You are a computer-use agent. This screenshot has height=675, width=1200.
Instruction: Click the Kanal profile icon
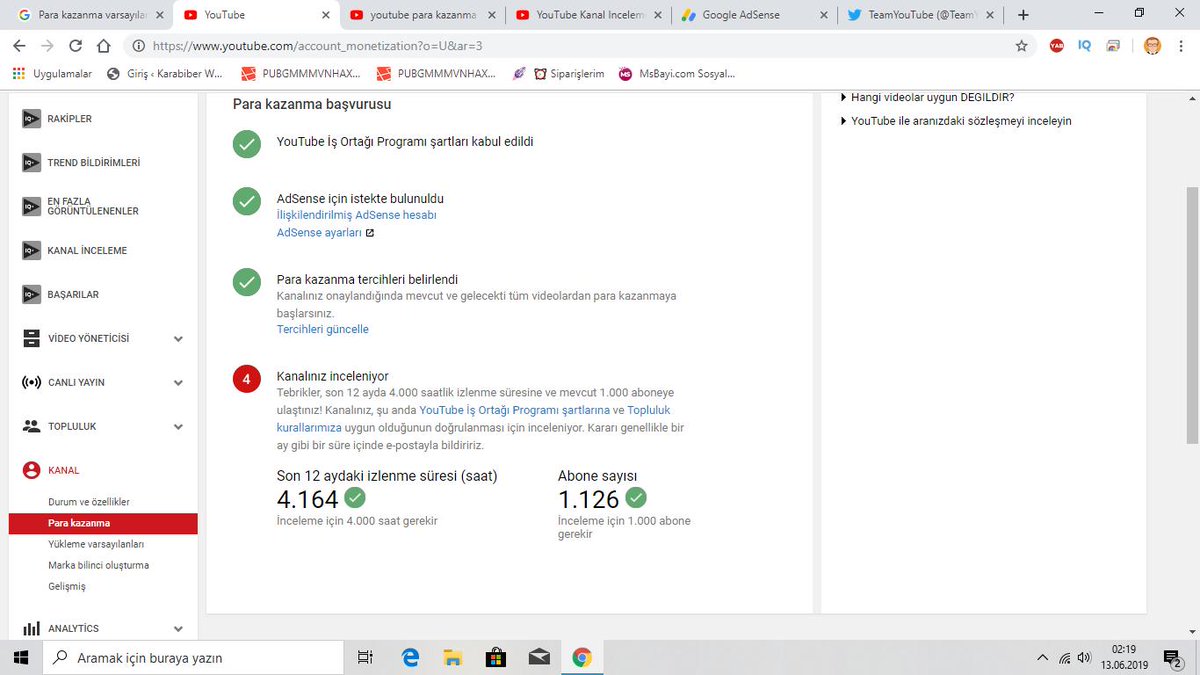point(31,470)
